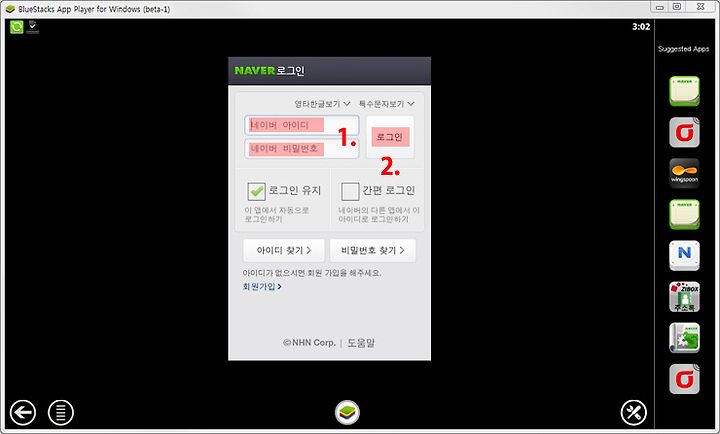Open the download-complete notification icon
This screenshot has height=434, width=720.
[33, 27]
